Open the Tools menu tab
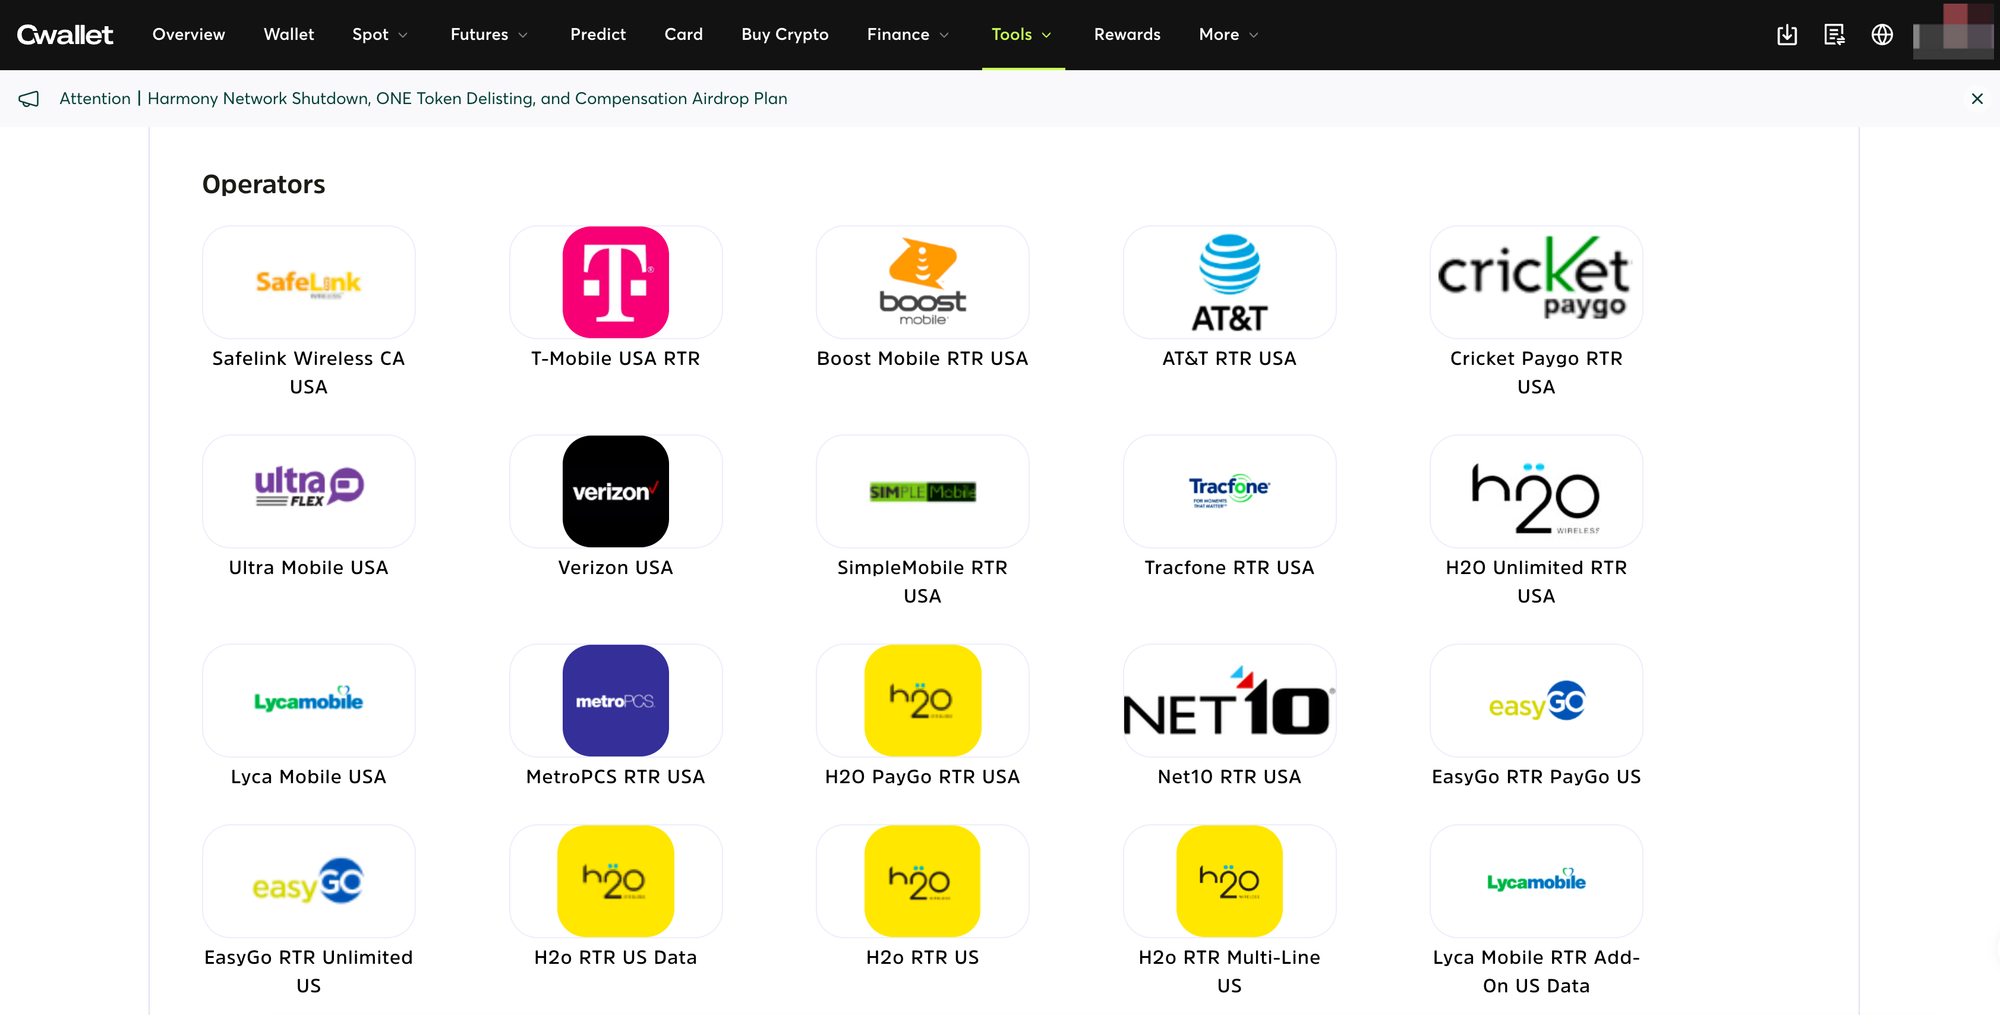Viewport: 2000px width, 1015px height. point(1022,35)
